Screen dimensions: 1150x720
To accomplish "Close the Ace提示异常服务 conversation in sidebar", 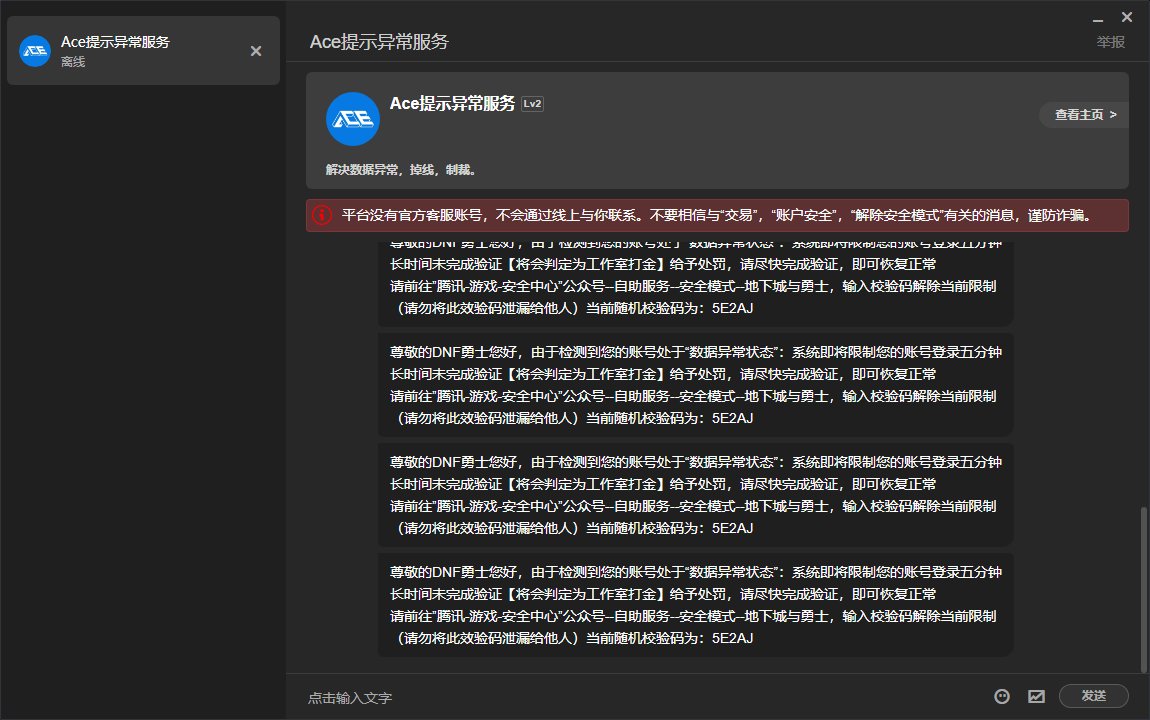I will [256, 51].
